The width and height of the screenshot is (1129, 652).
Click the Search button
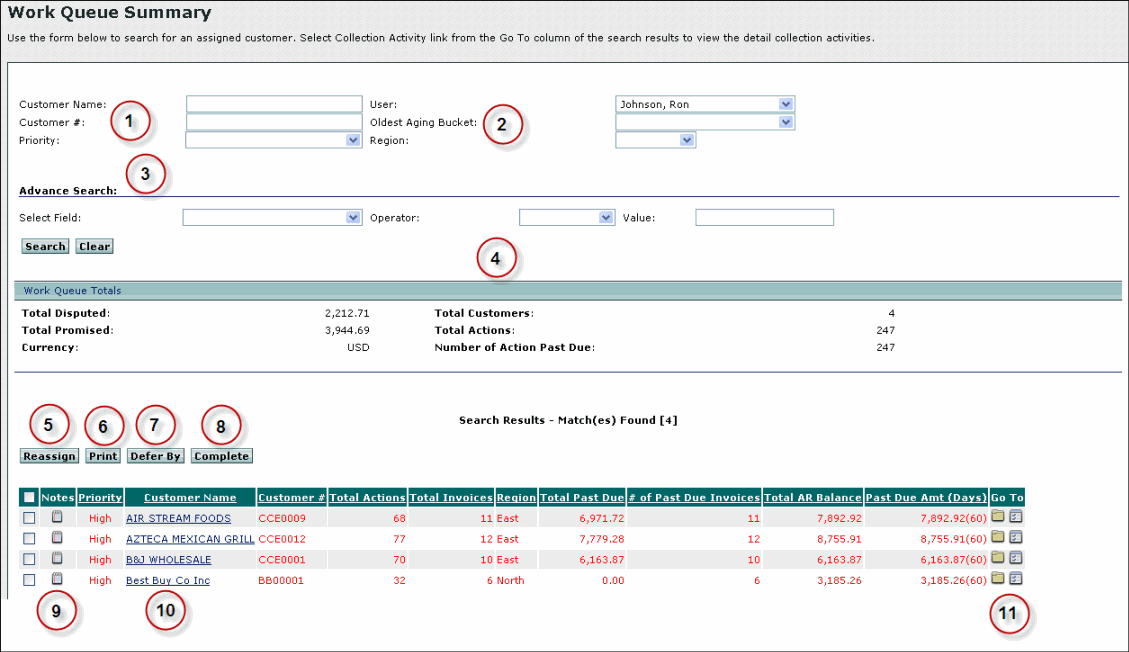coord(44,246)
